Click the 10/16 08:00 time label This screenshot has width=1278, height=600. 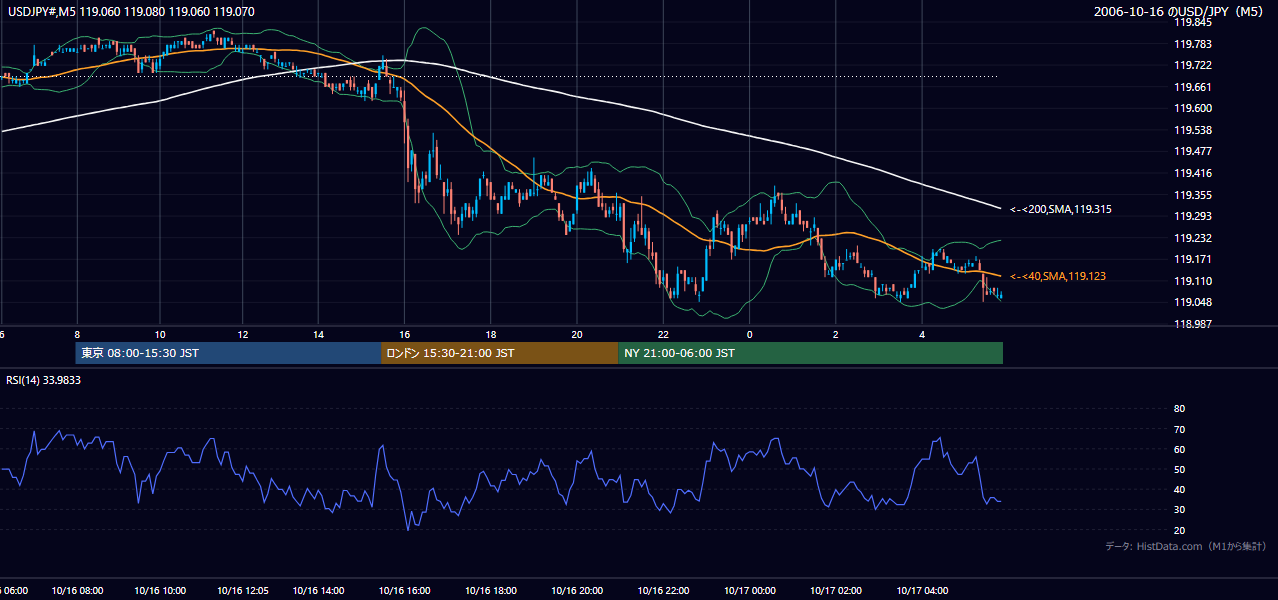tap(76, 591)
